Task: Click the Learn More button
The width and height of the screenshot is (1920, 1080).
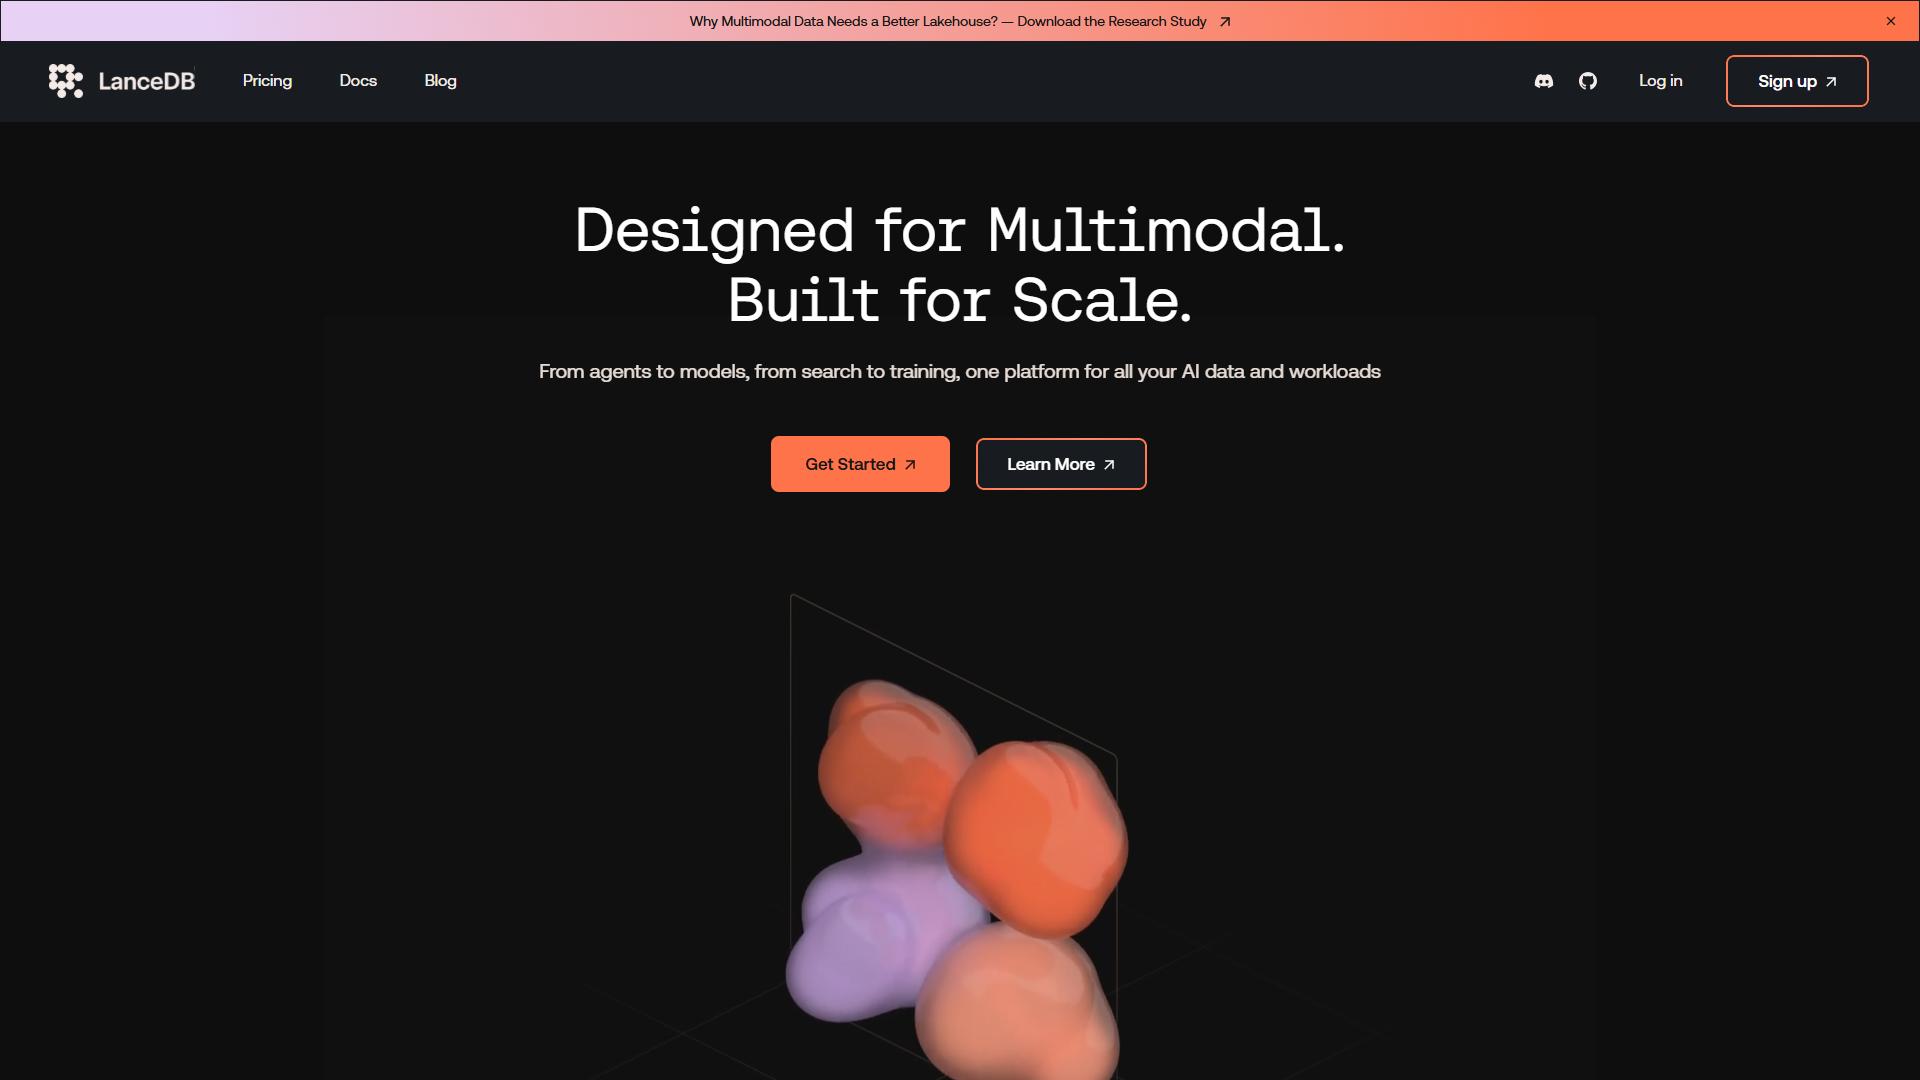Action: click(1061, 464)
